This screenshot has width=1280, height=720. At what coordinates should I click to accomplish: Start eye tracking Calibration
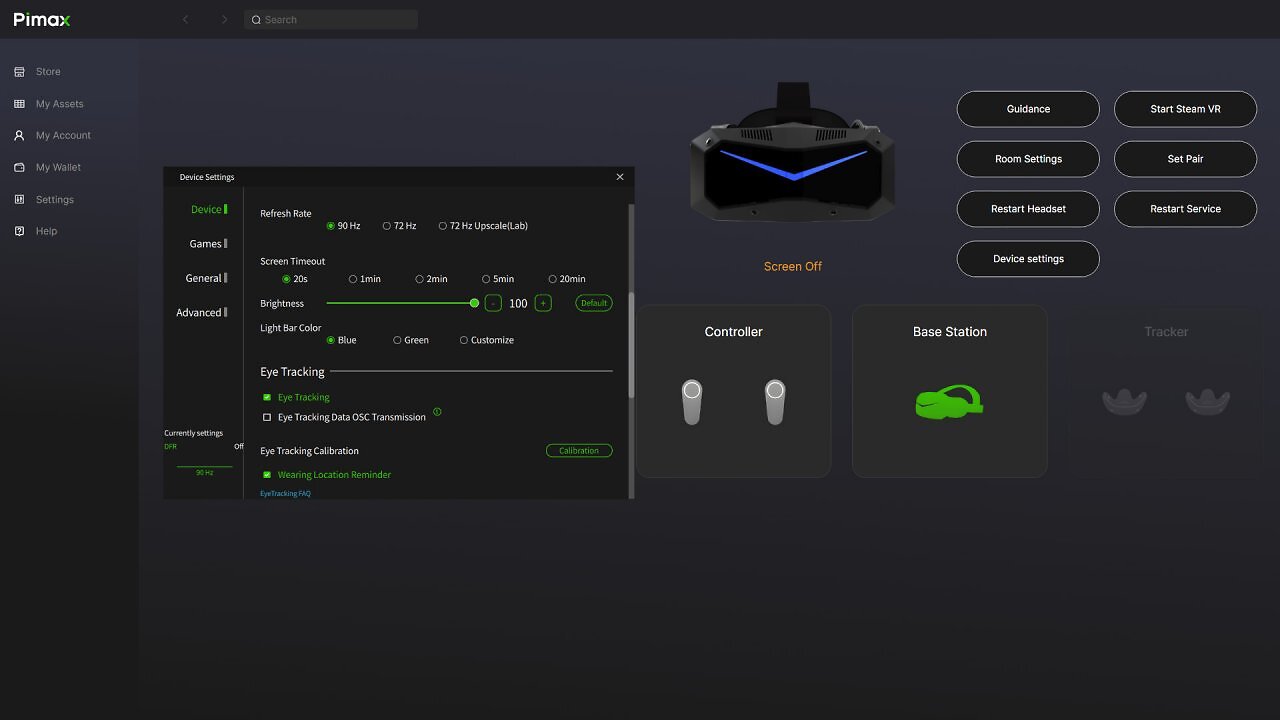(x=579, y=451)
